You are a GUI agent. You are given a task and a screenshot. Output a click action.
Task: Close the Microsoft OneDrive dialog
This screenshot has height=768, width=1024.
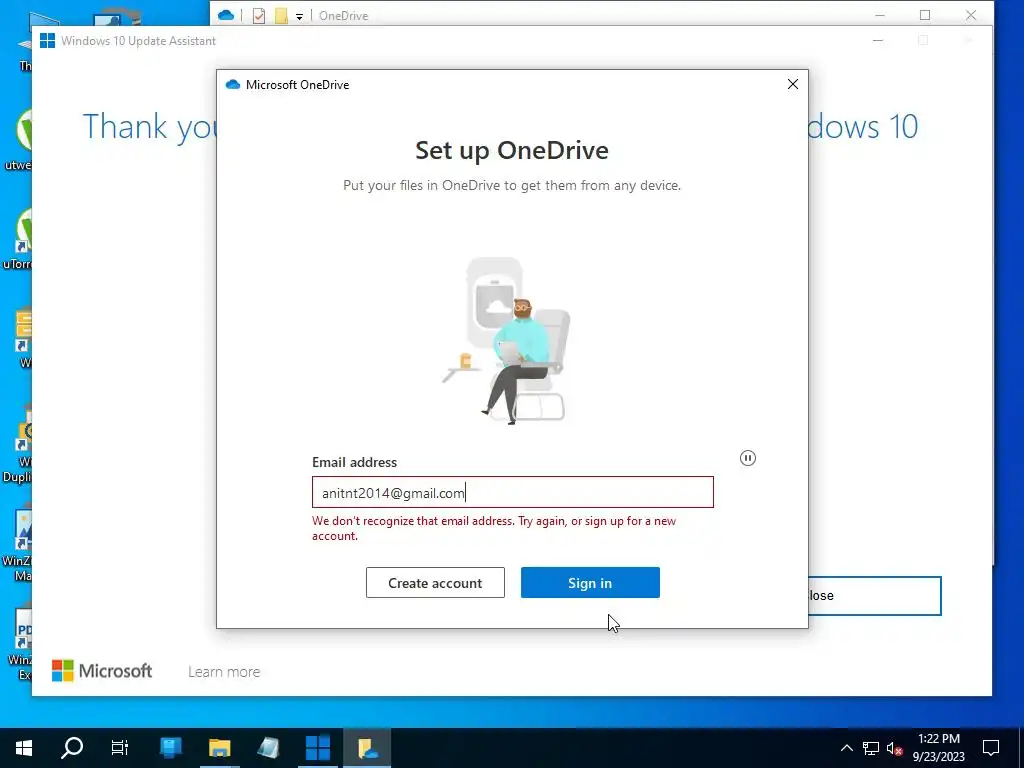click(793, 84)
